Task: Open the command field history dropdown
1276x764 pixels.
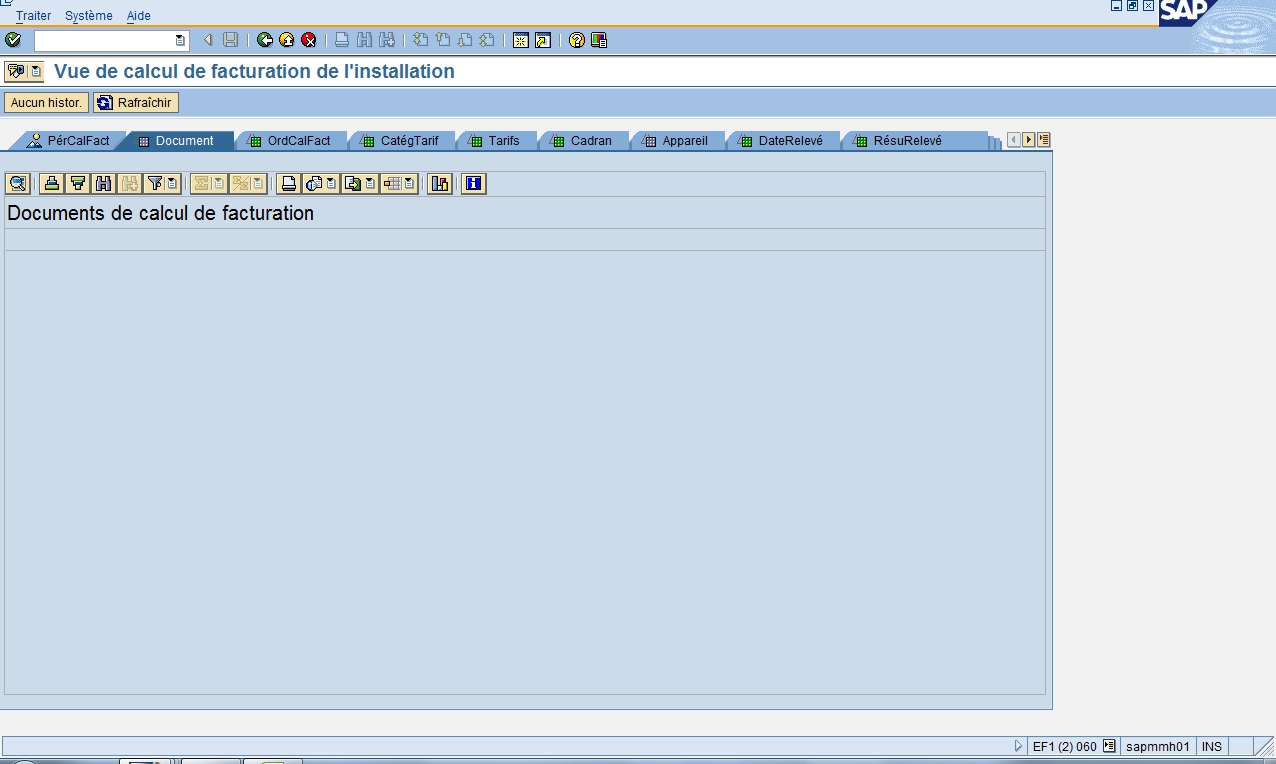Action: (x=180, y=40)
